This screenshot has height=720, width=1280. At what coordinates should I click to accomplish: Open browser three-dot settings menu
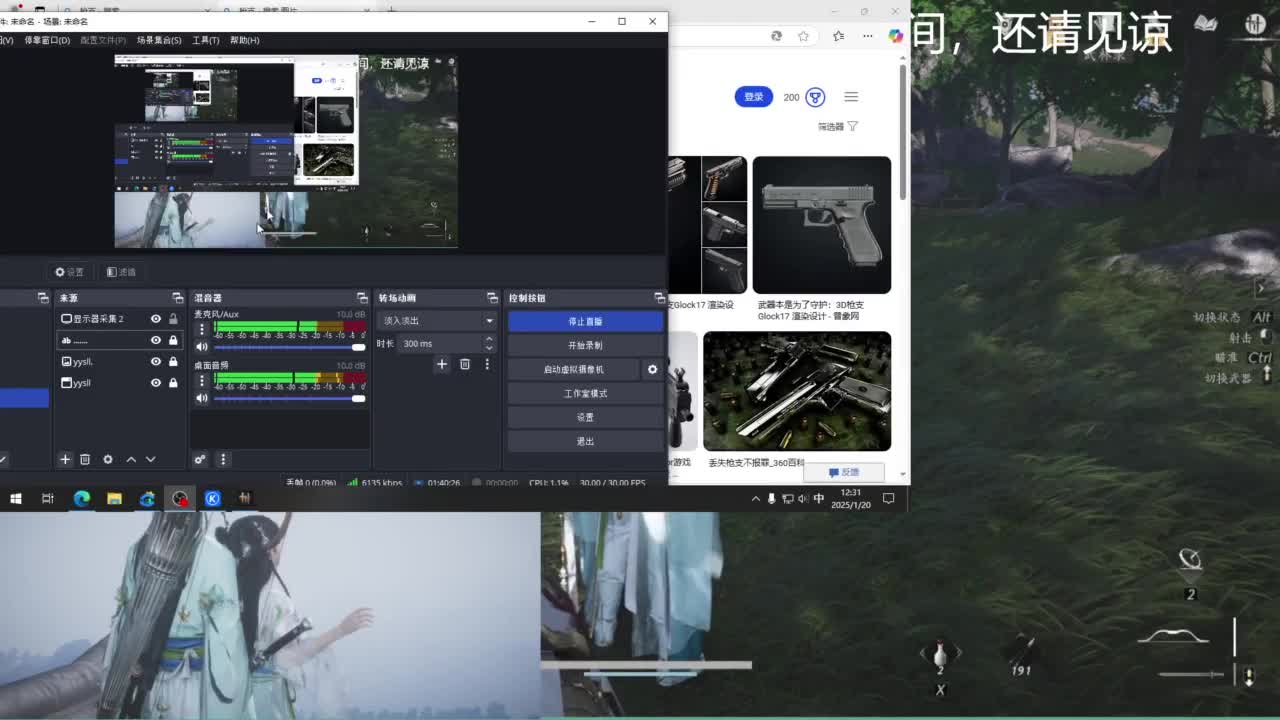869,36
